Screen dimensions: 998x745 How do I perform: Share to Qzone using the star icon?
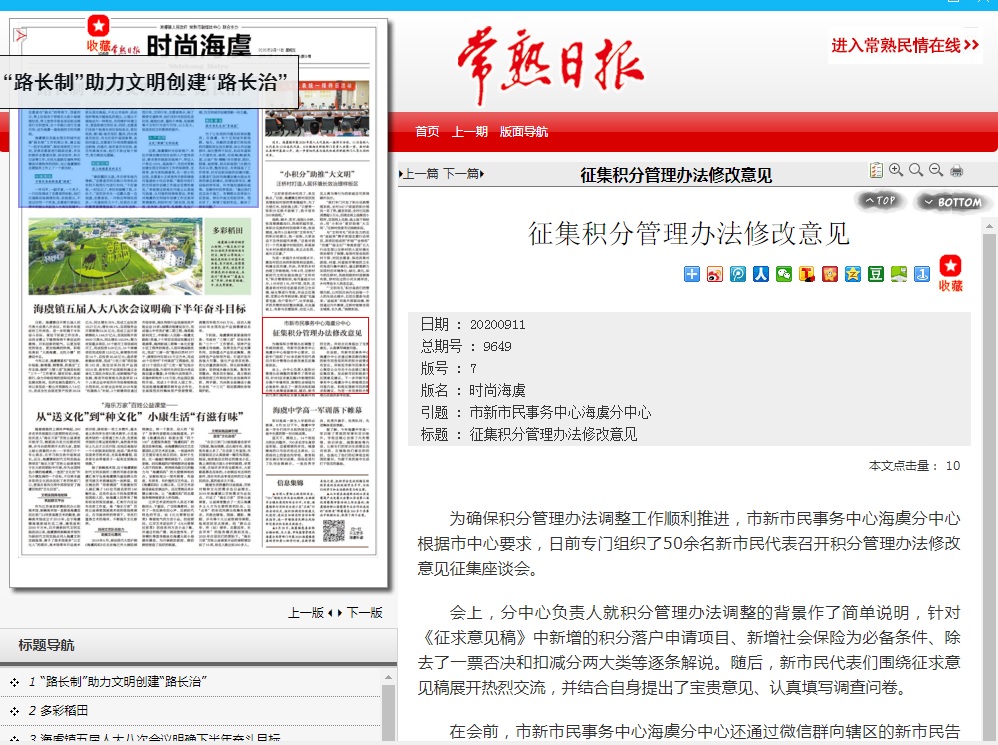click(852, 274)
